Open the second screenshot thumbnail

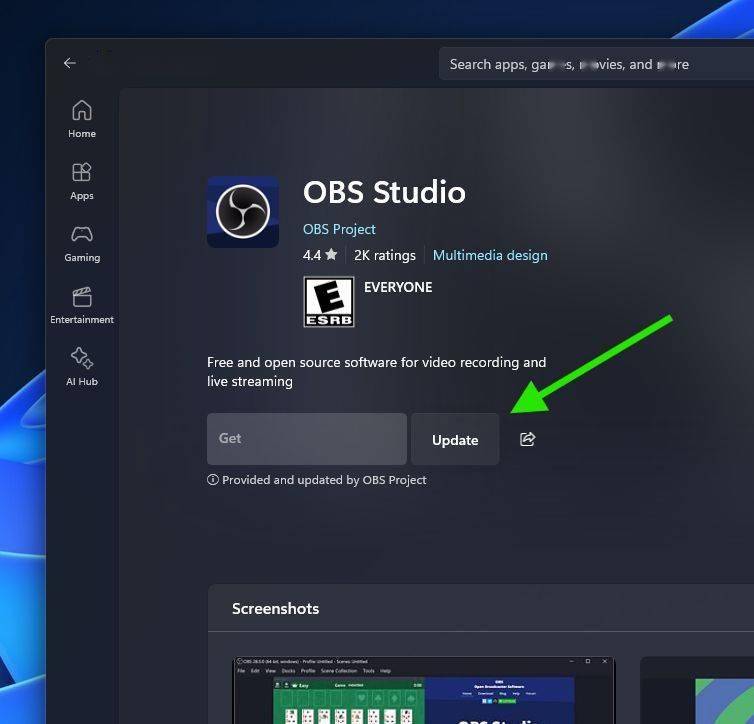[697, 690]
